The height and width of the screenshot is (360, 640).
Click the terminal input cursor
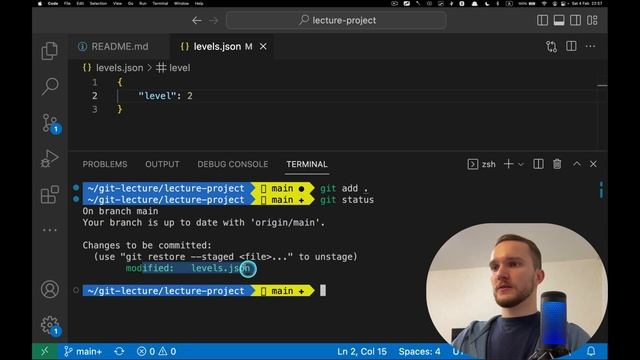tap(323, 291)
